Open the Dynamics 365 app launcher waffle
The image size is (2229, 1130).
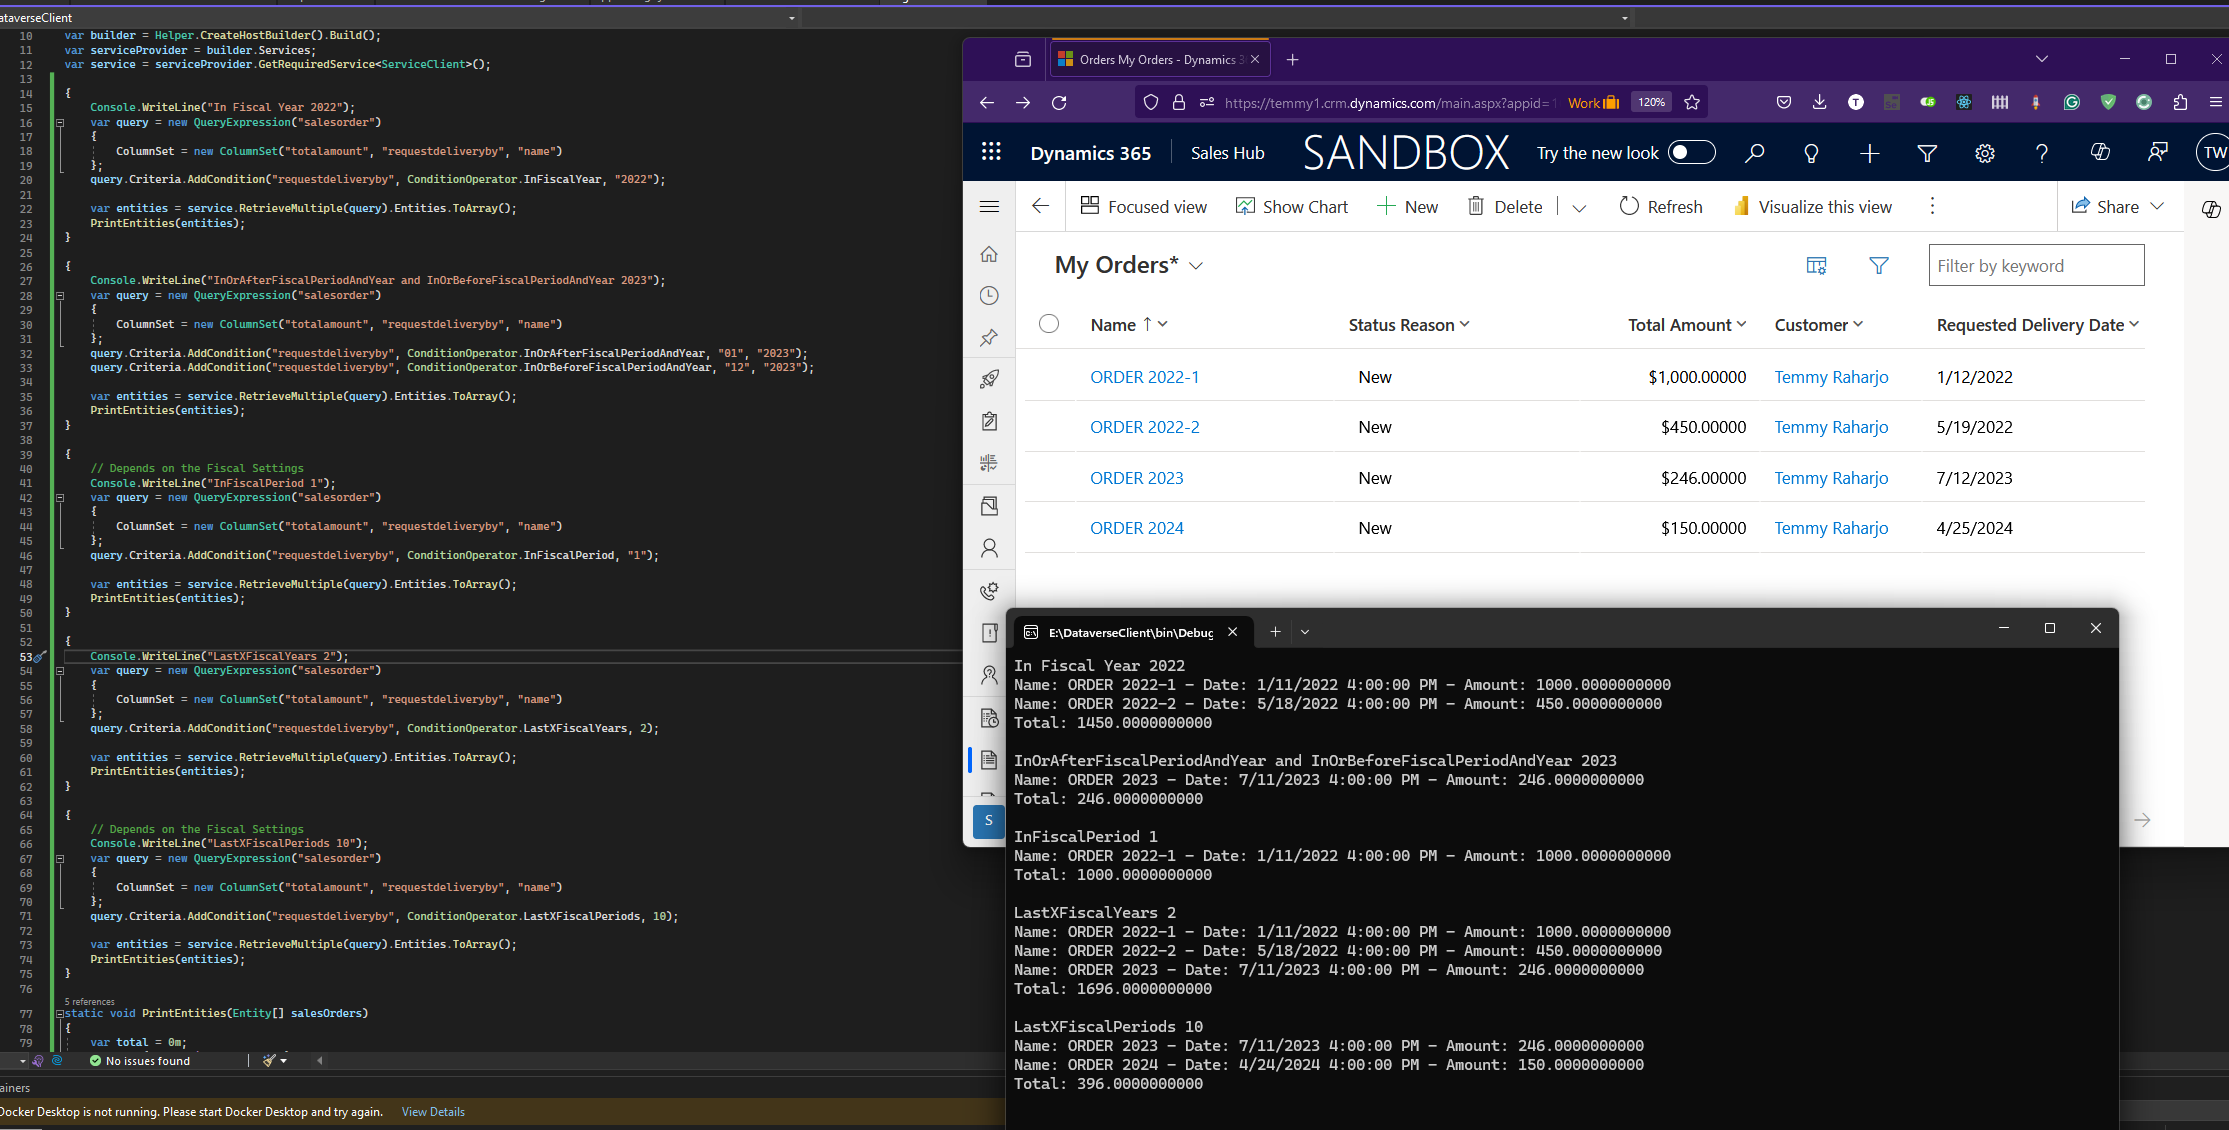[x=991, y=152]
